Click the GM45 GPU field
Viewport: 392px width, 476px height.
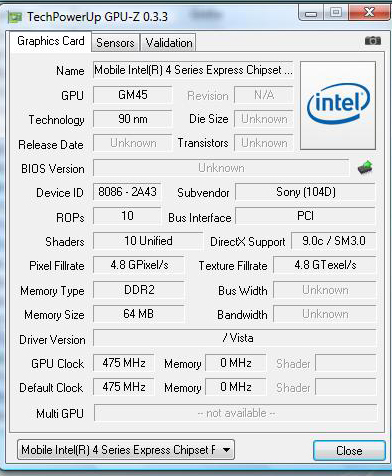click(133, 95)
